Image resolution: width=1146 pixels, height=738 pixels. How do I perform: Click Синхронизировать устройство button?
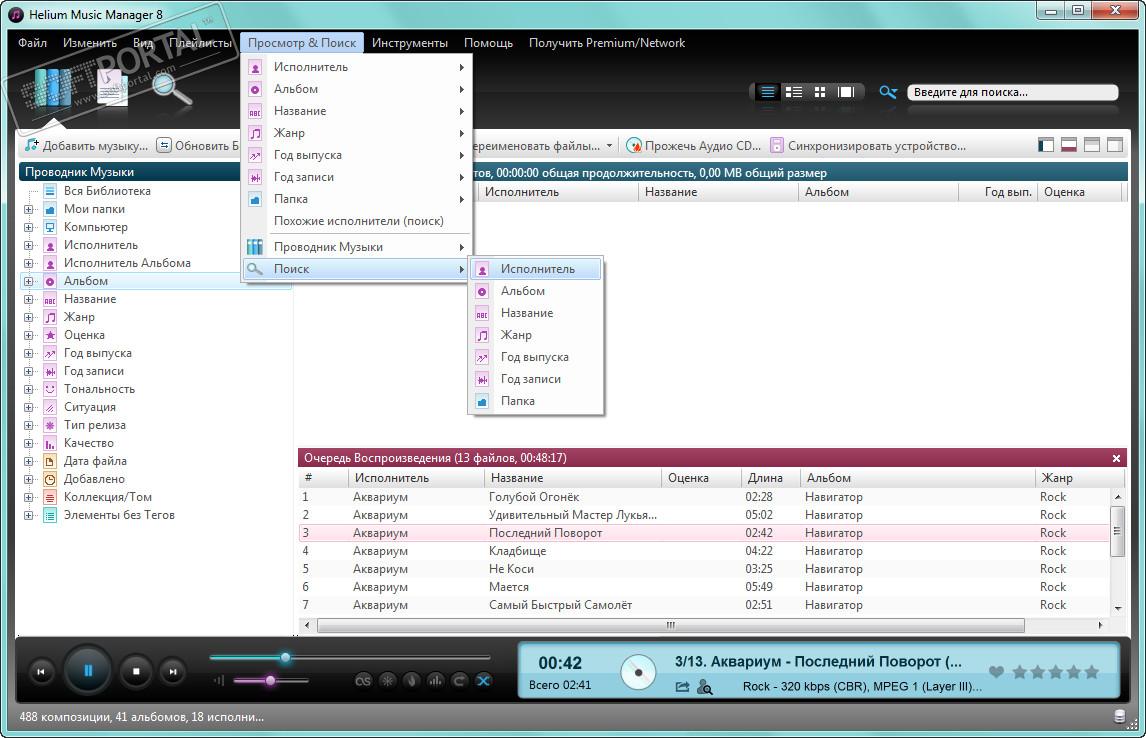click(x=868, y=145)
